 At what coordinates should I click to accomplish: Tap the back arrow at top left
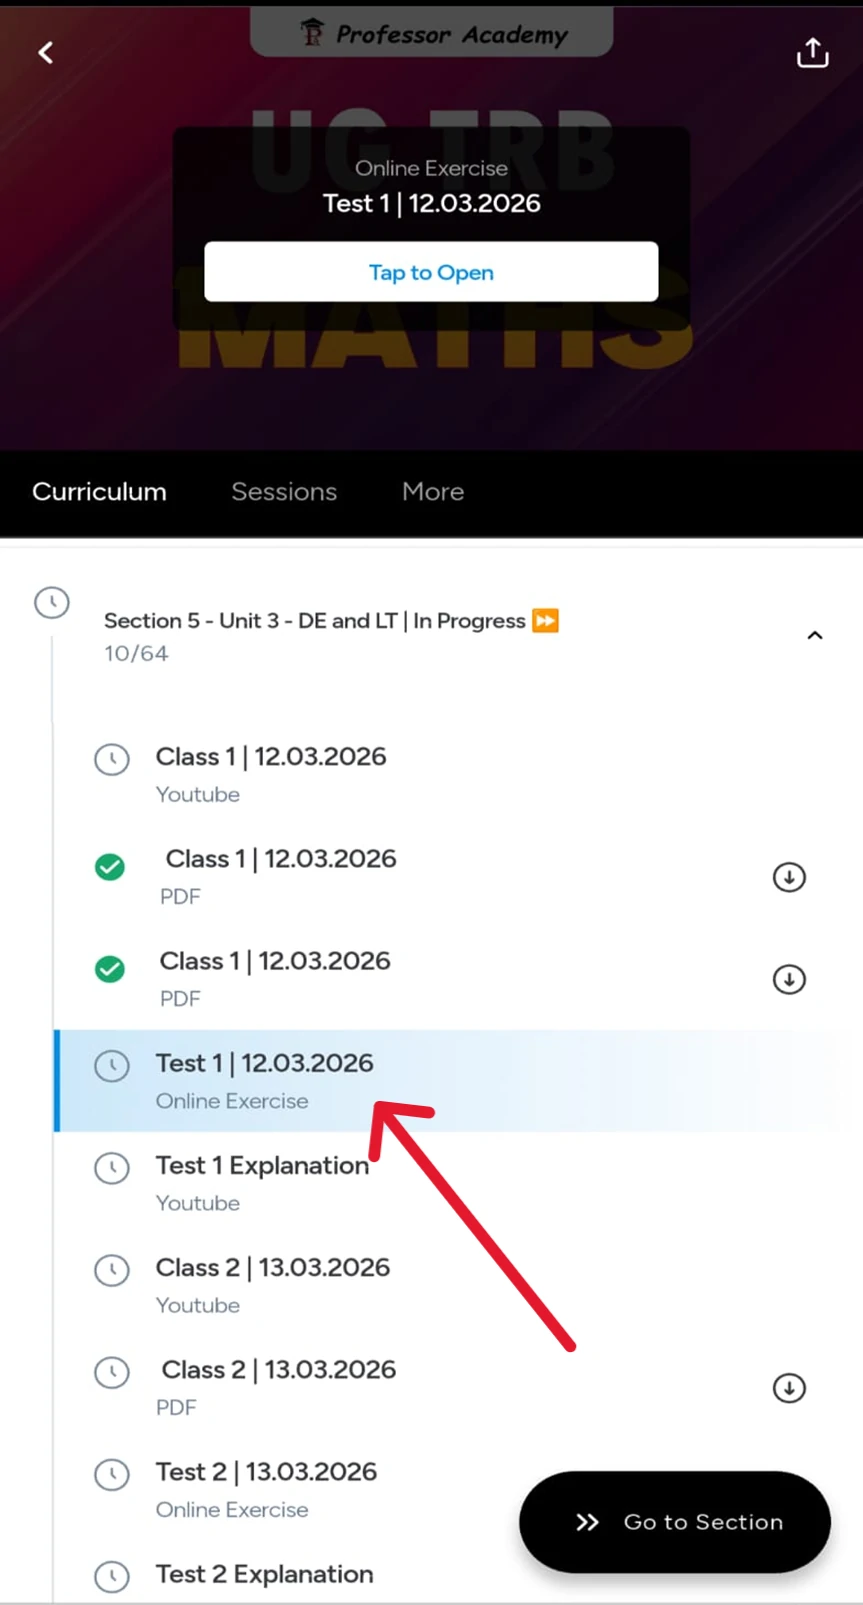click(x=45, y=52)
